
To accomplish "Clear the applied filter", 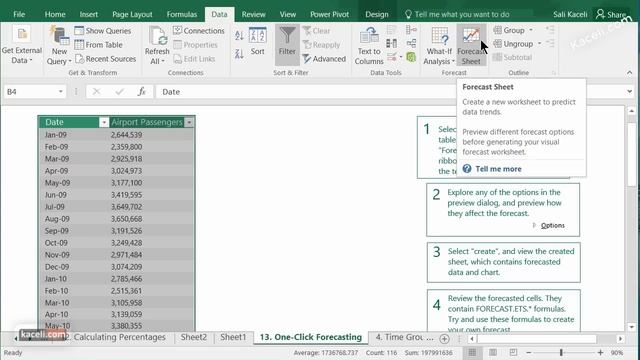I will (x=316, y=31).
